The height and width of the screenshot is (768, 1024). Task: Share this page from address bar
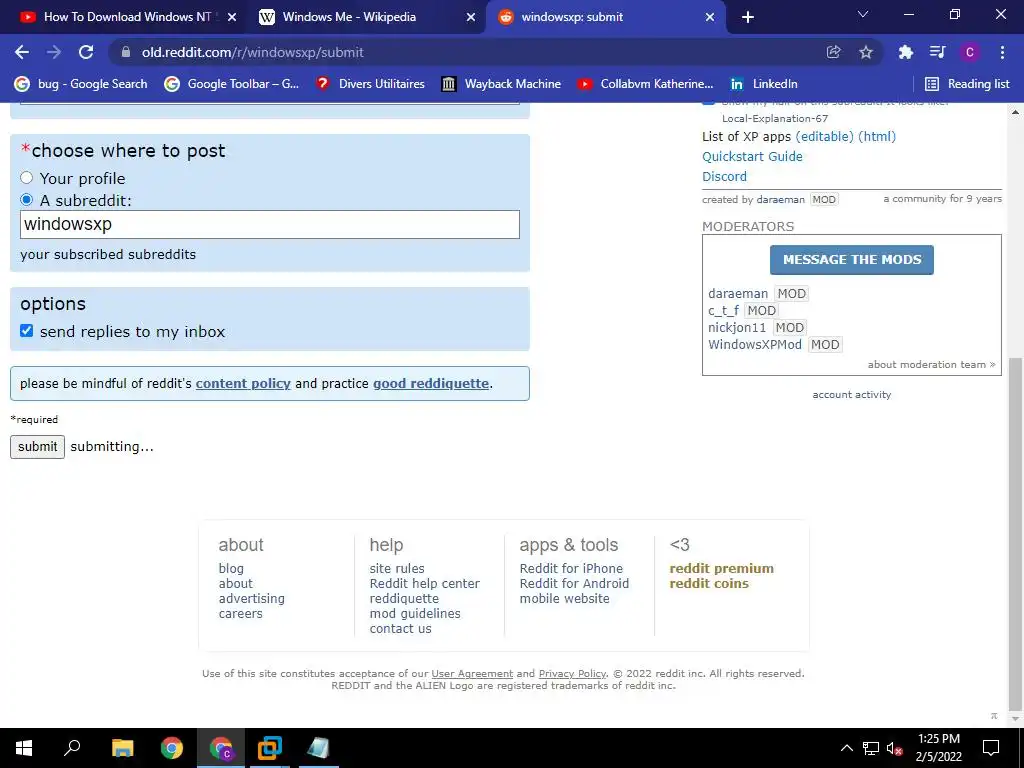tap(833, 52)
